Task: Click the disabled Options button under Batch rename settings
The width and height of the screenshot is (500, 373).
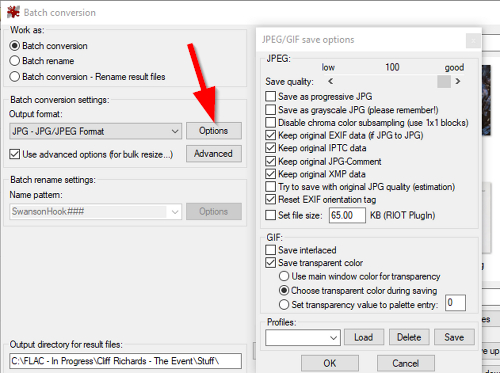Action: (214, 211)
